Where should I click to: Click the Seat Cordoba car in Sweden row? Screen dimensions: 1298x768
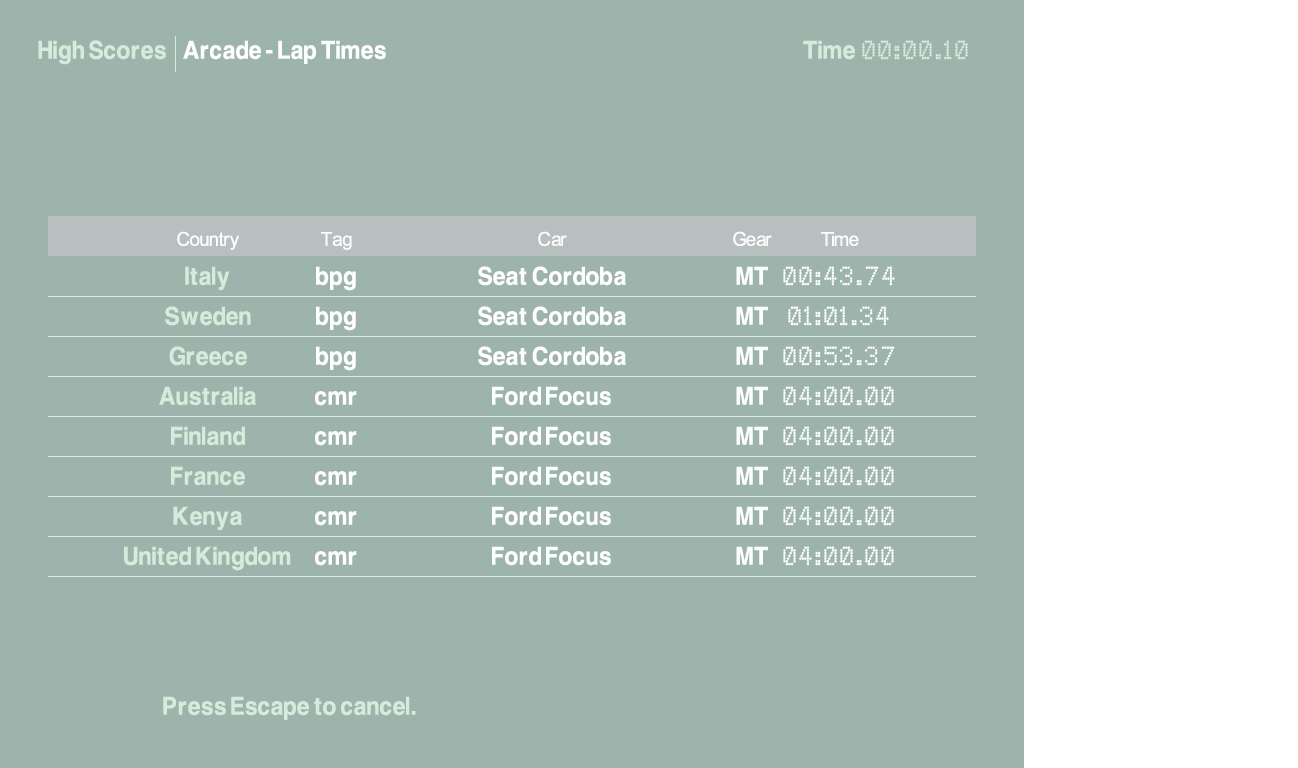pos(551,317)
